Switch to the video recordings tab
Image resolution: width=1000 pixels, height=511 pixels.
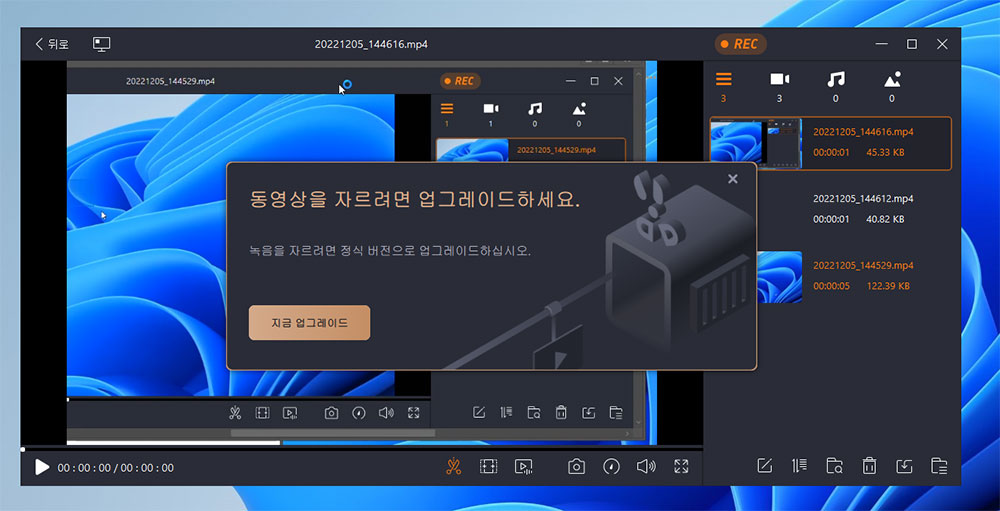(x=779, y=79)
